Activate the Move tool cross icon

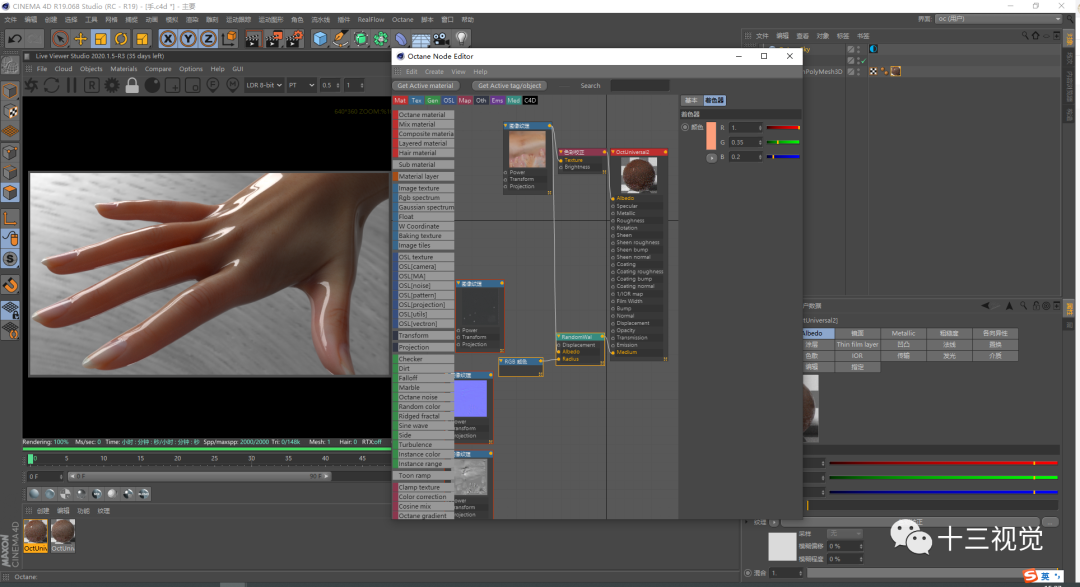[x=81, y=39]
